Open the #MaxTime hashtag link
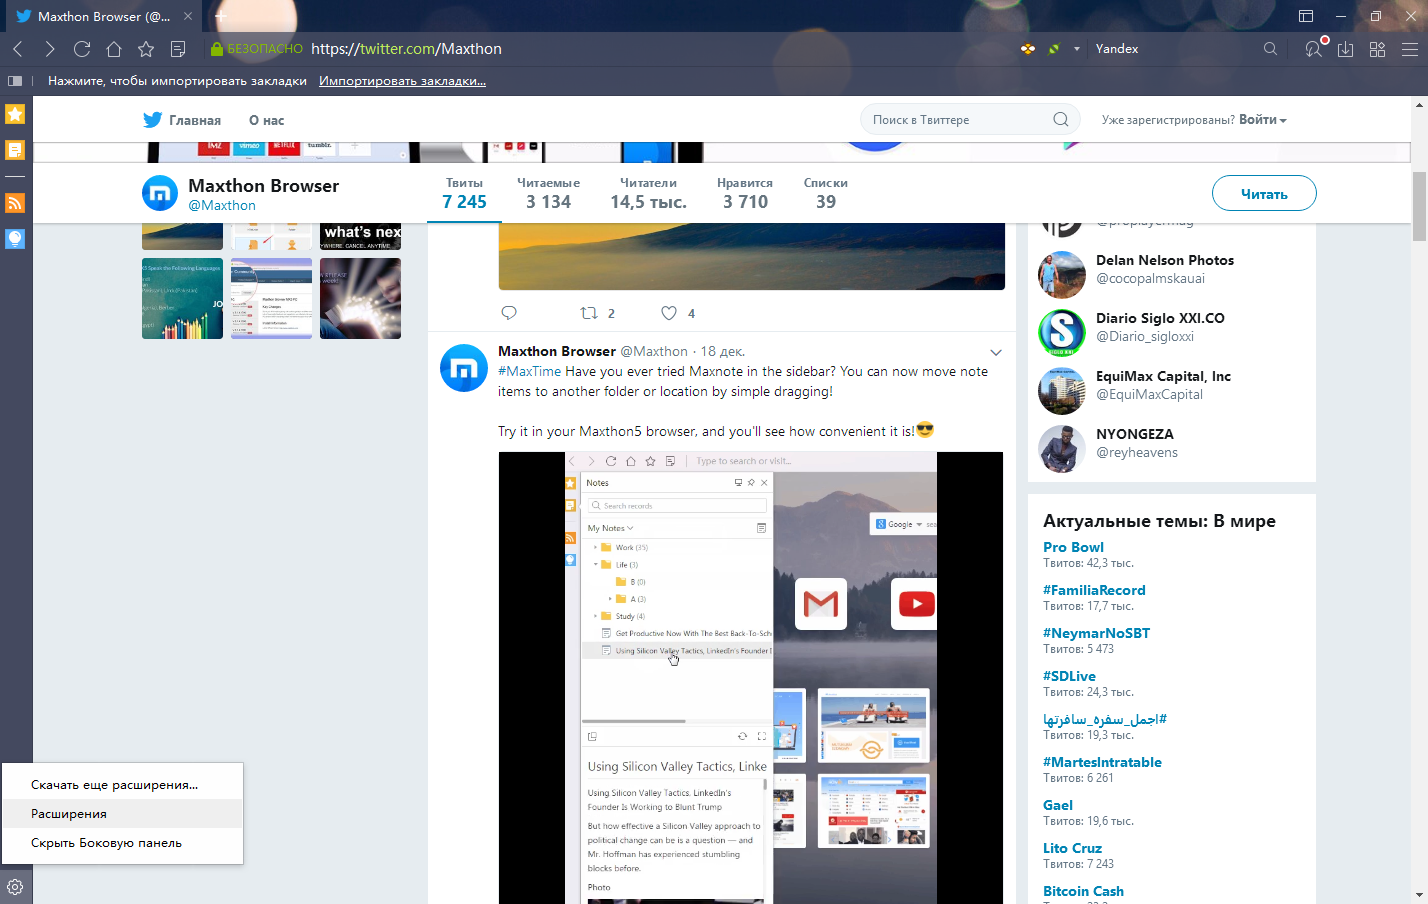Image resolution: width=1428 pixels, height=904 pixels. point(529,371)
